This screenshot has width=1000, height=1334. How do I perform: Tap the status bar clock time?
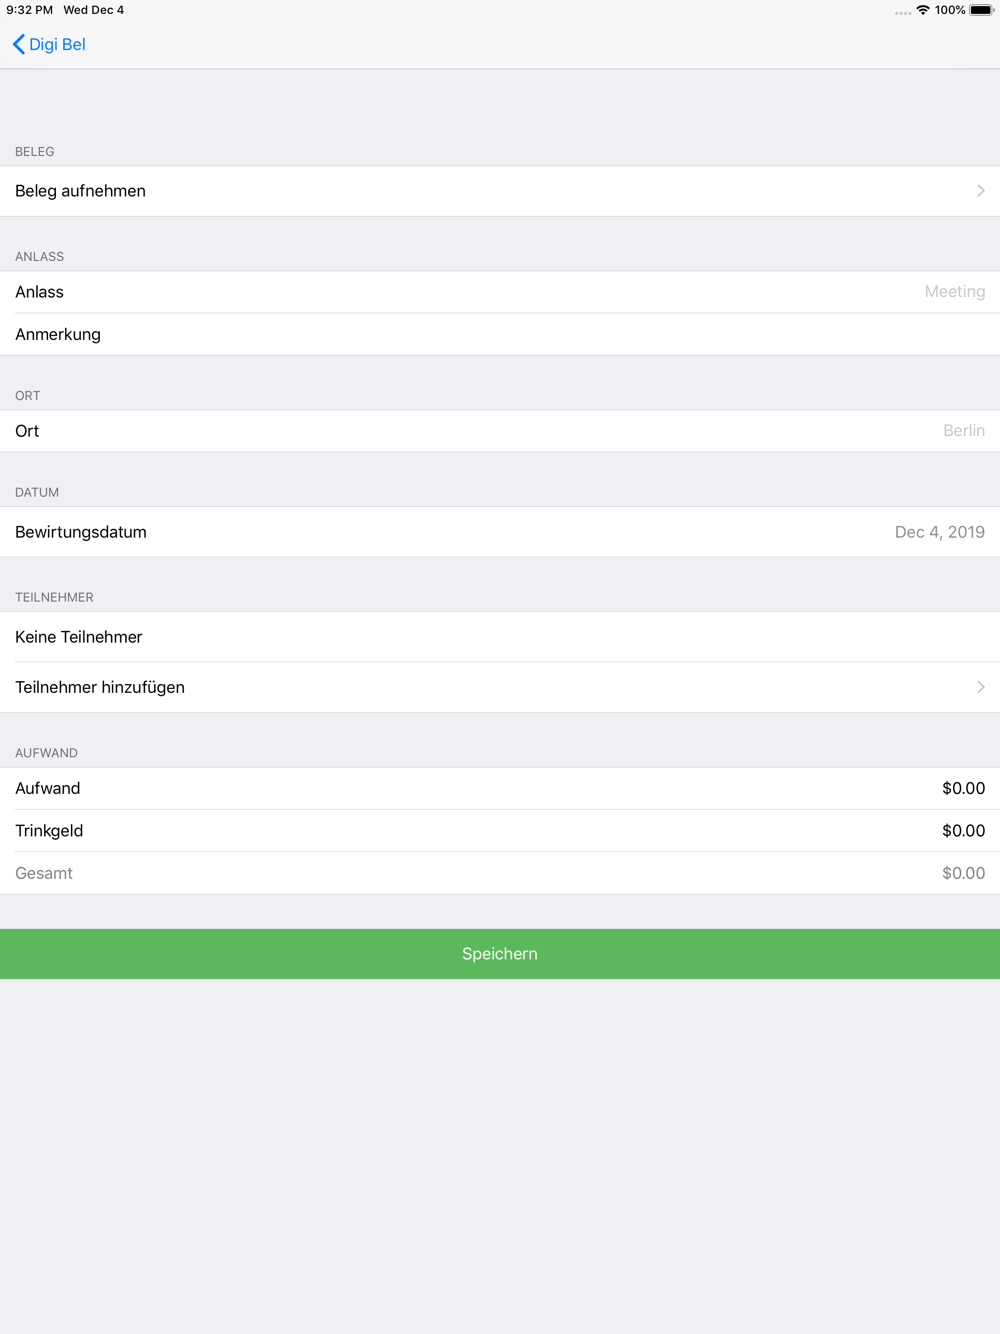click(29, 10)
